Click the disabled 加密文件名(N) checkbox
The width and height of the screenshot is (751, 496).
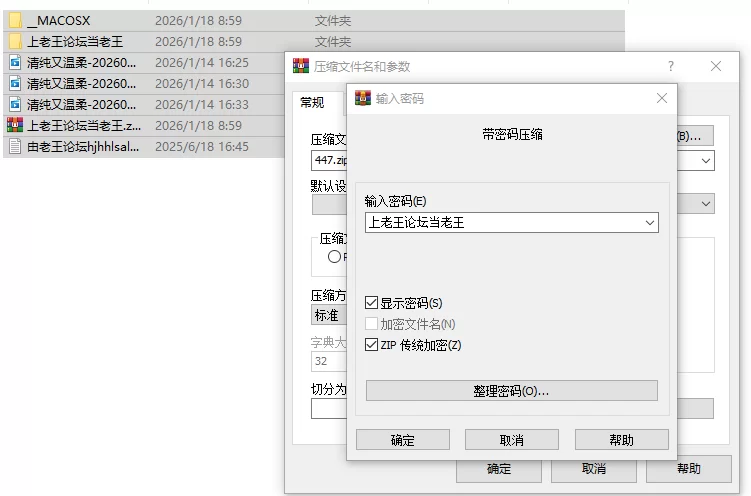click(371, 324)
